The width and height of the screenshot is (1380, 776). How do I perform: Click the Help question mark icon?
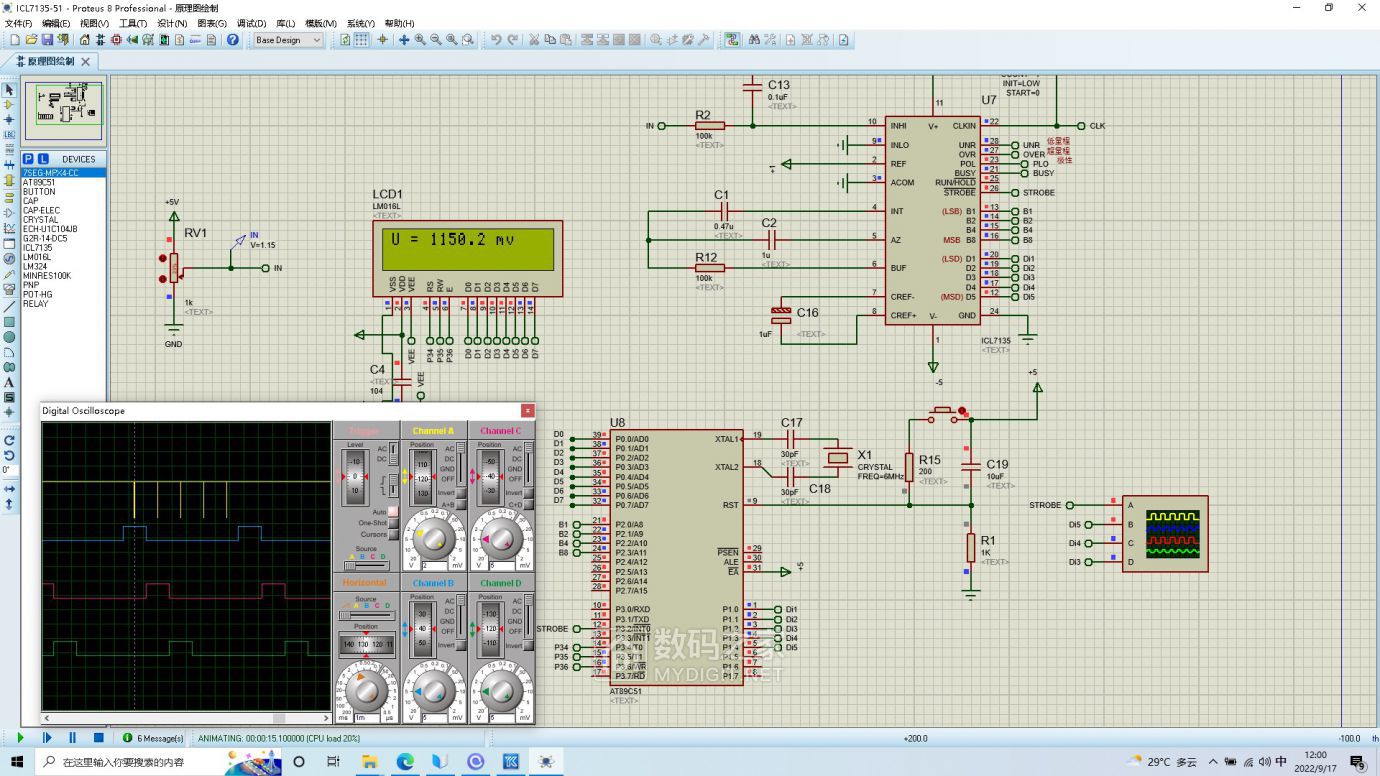tap(233, 40)
